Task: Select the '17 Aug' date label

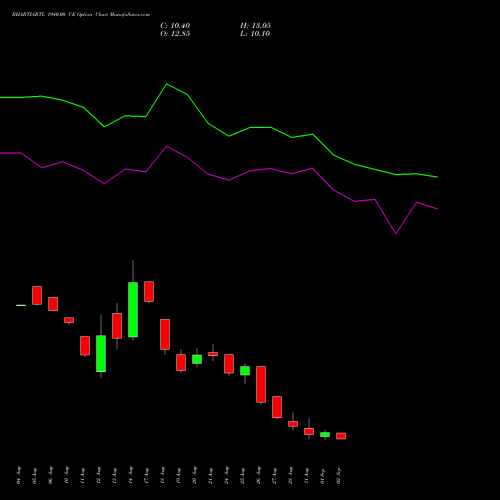Action: point(147,475)
